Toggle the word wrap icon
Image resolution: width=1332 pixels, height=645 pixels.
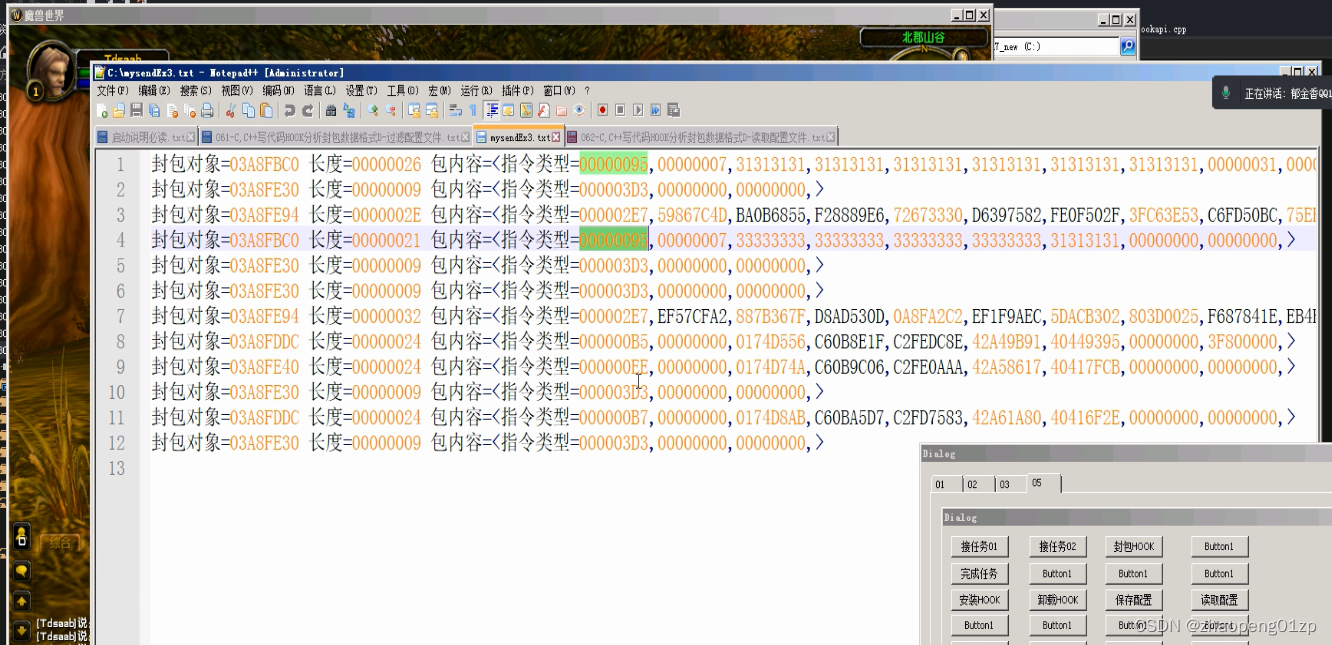(x=455, y=110)
